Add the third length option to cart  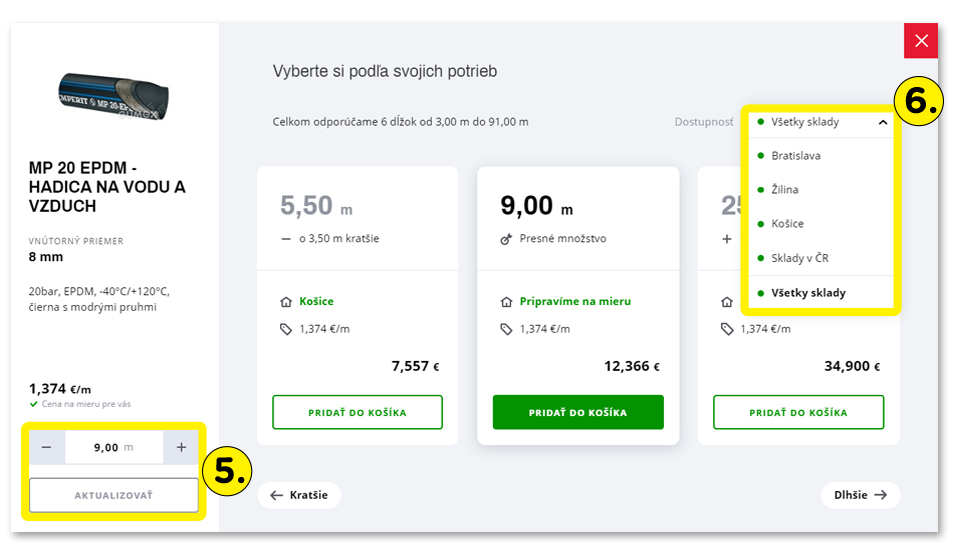tap(798, 412)
